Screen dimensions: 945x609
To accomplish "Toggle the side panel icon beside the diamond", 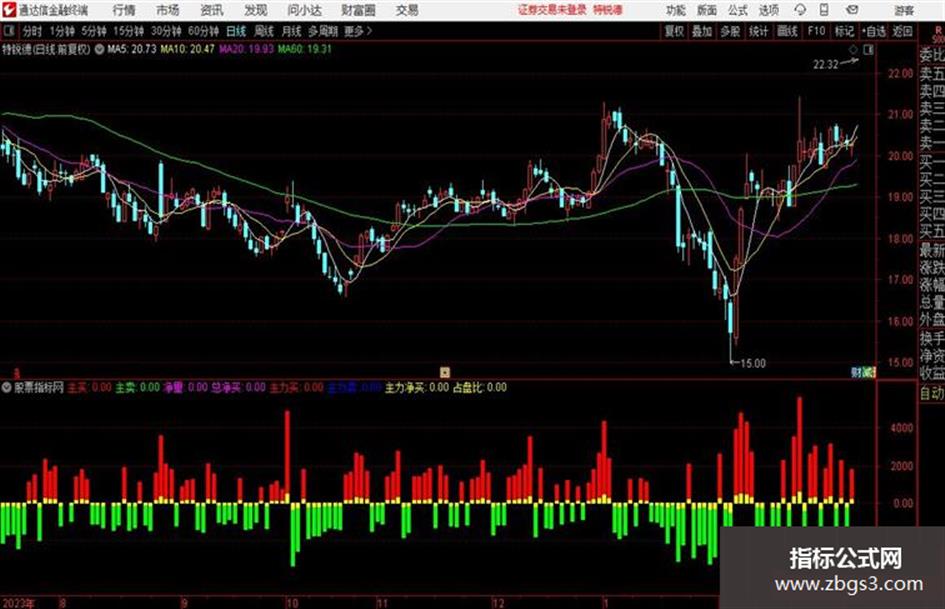I will click(x=868, y=50).
